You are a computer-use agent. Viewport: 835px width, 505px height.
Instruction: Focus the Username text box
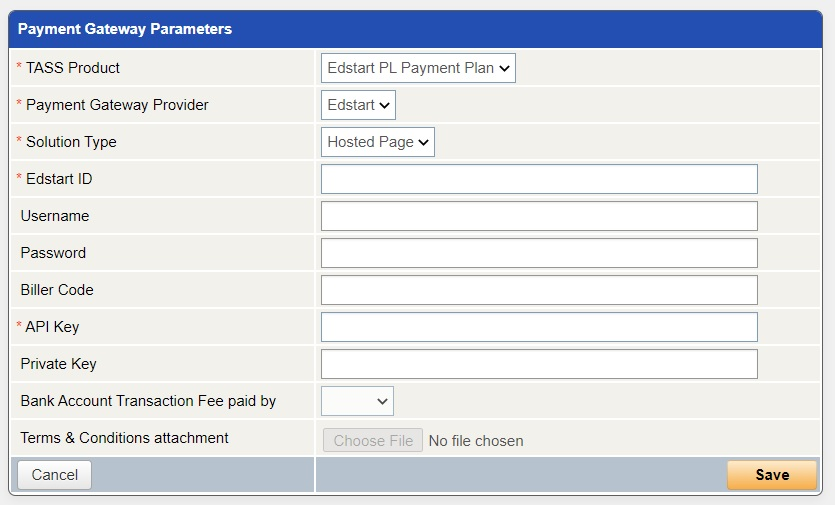pos(539,216)
